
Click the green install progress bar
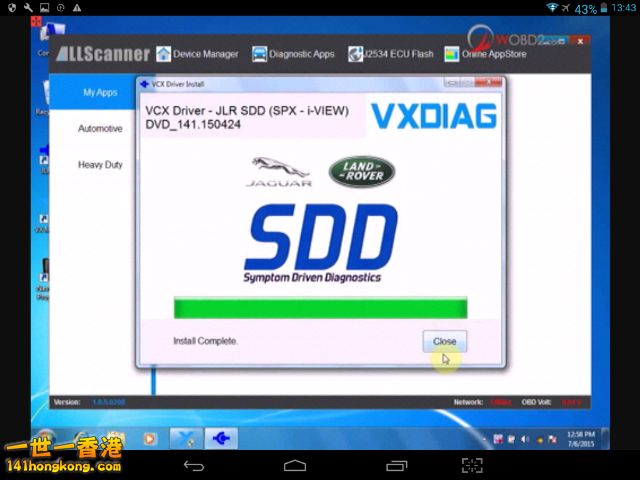point(320,308)
